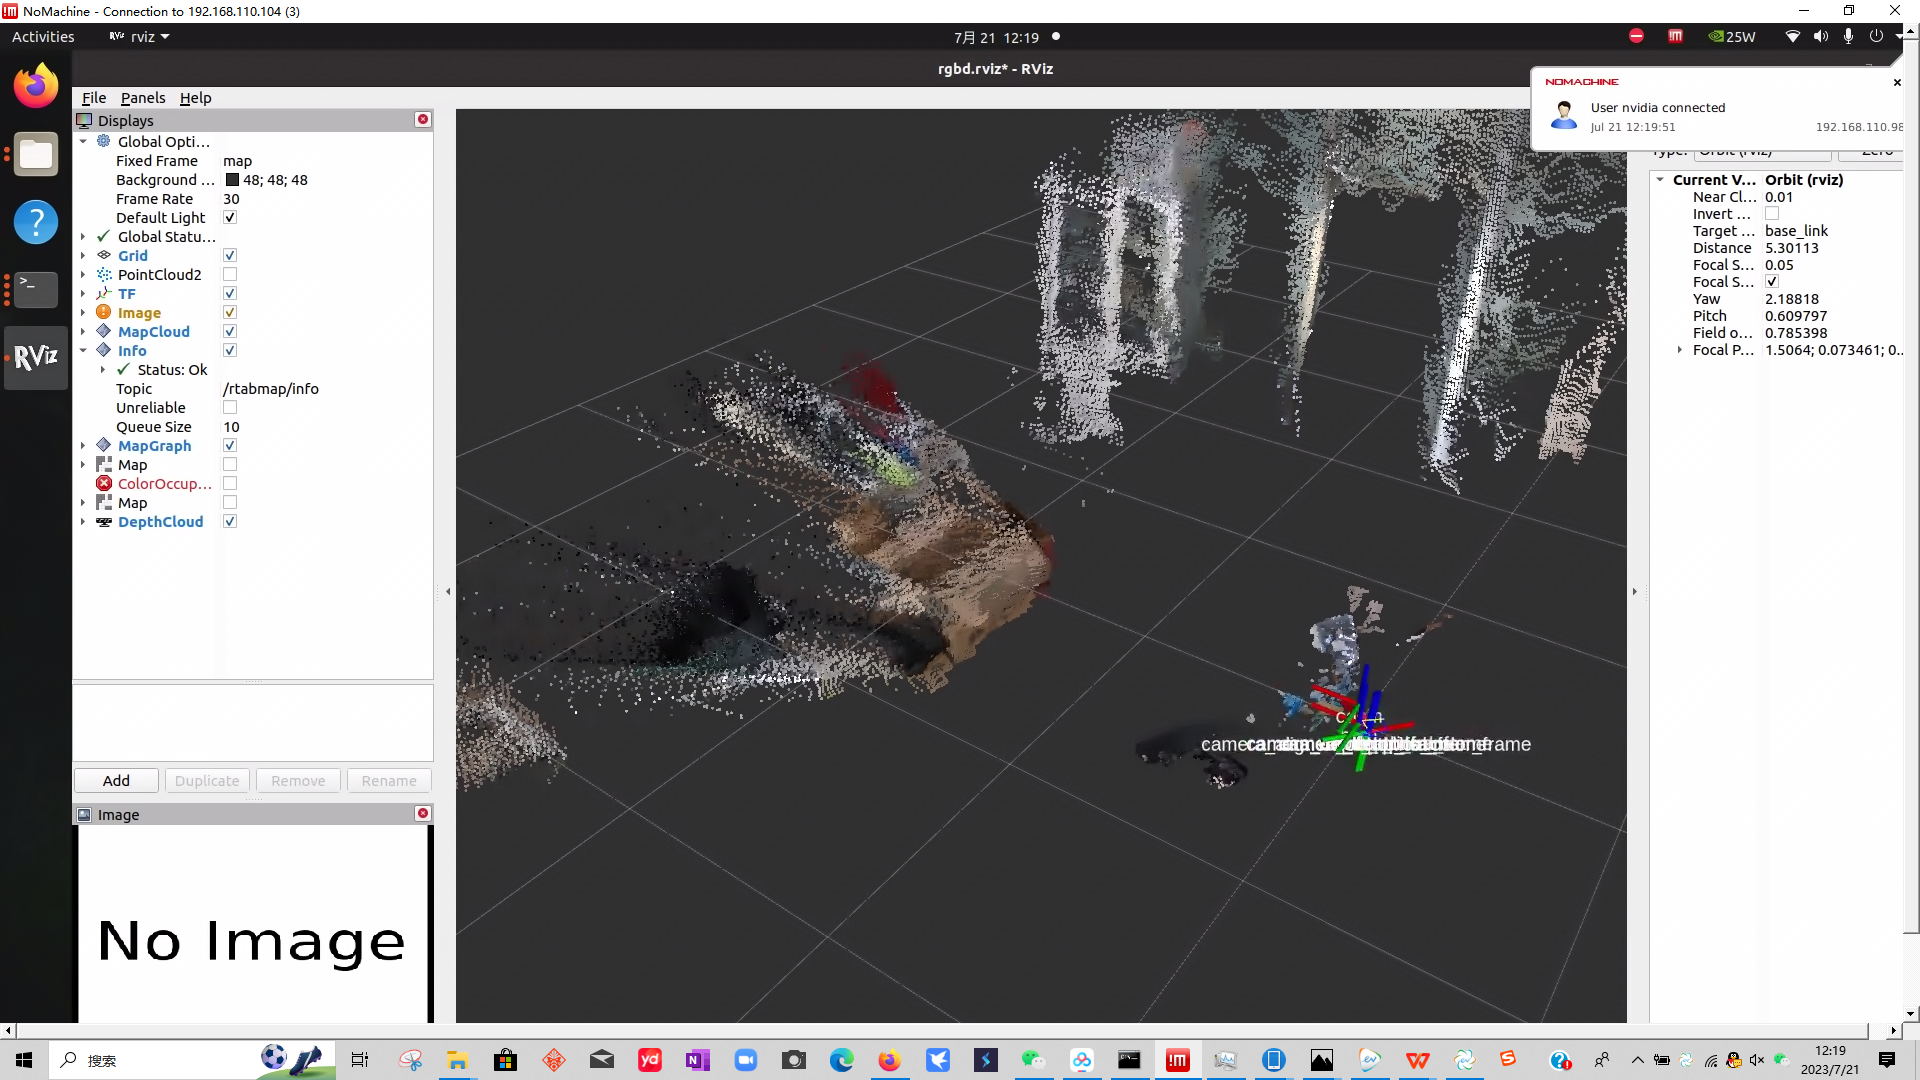1920x1080 pixels.
Task: Open Terminal from the Ubuntu dock
Action: click(36, 290)
